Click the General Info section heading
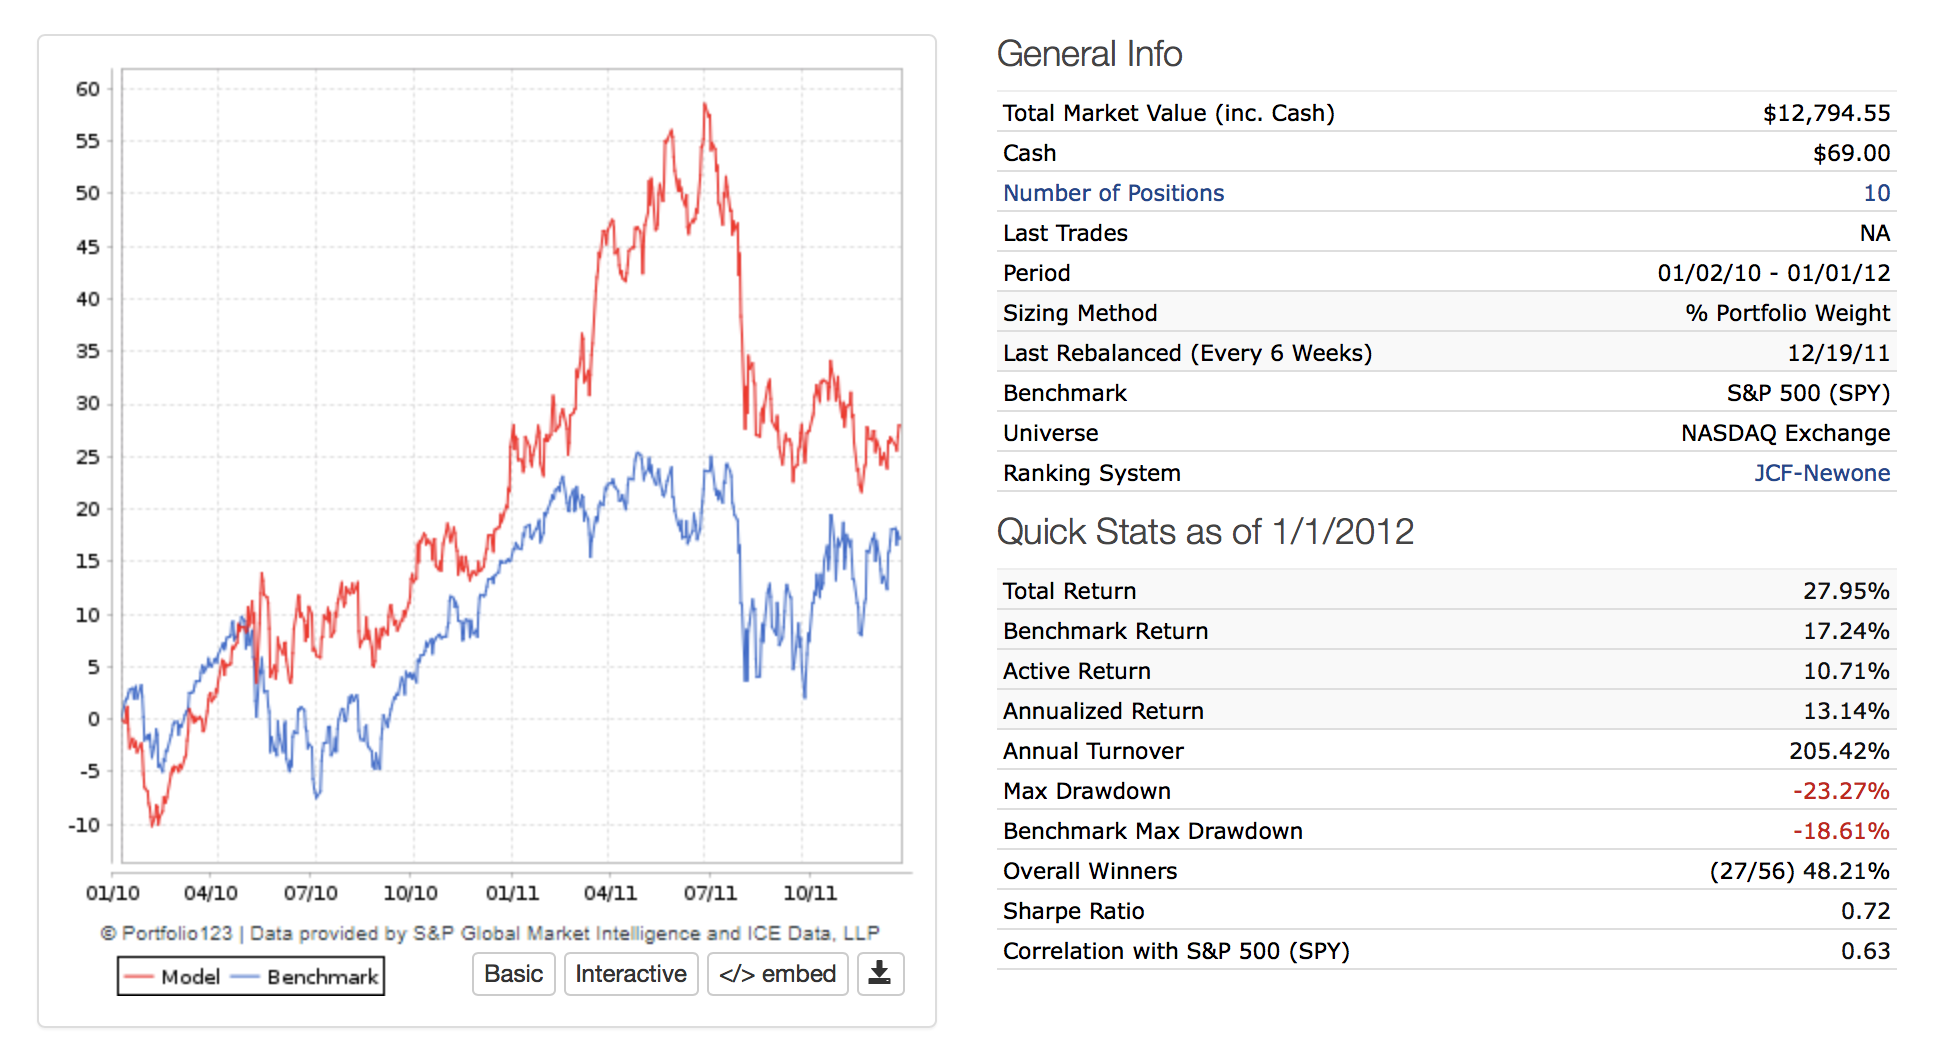 [1089, 54]
